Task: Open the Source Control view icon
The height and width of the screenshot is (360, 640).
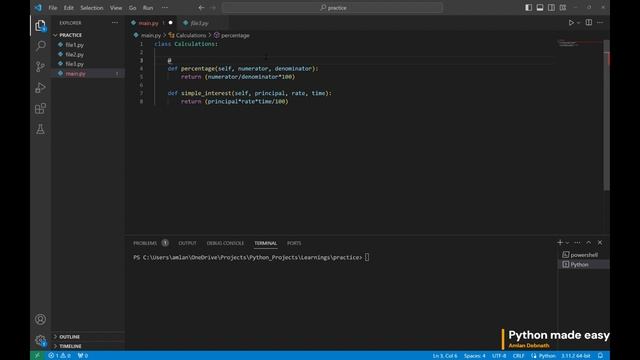Action: (40, 67)
